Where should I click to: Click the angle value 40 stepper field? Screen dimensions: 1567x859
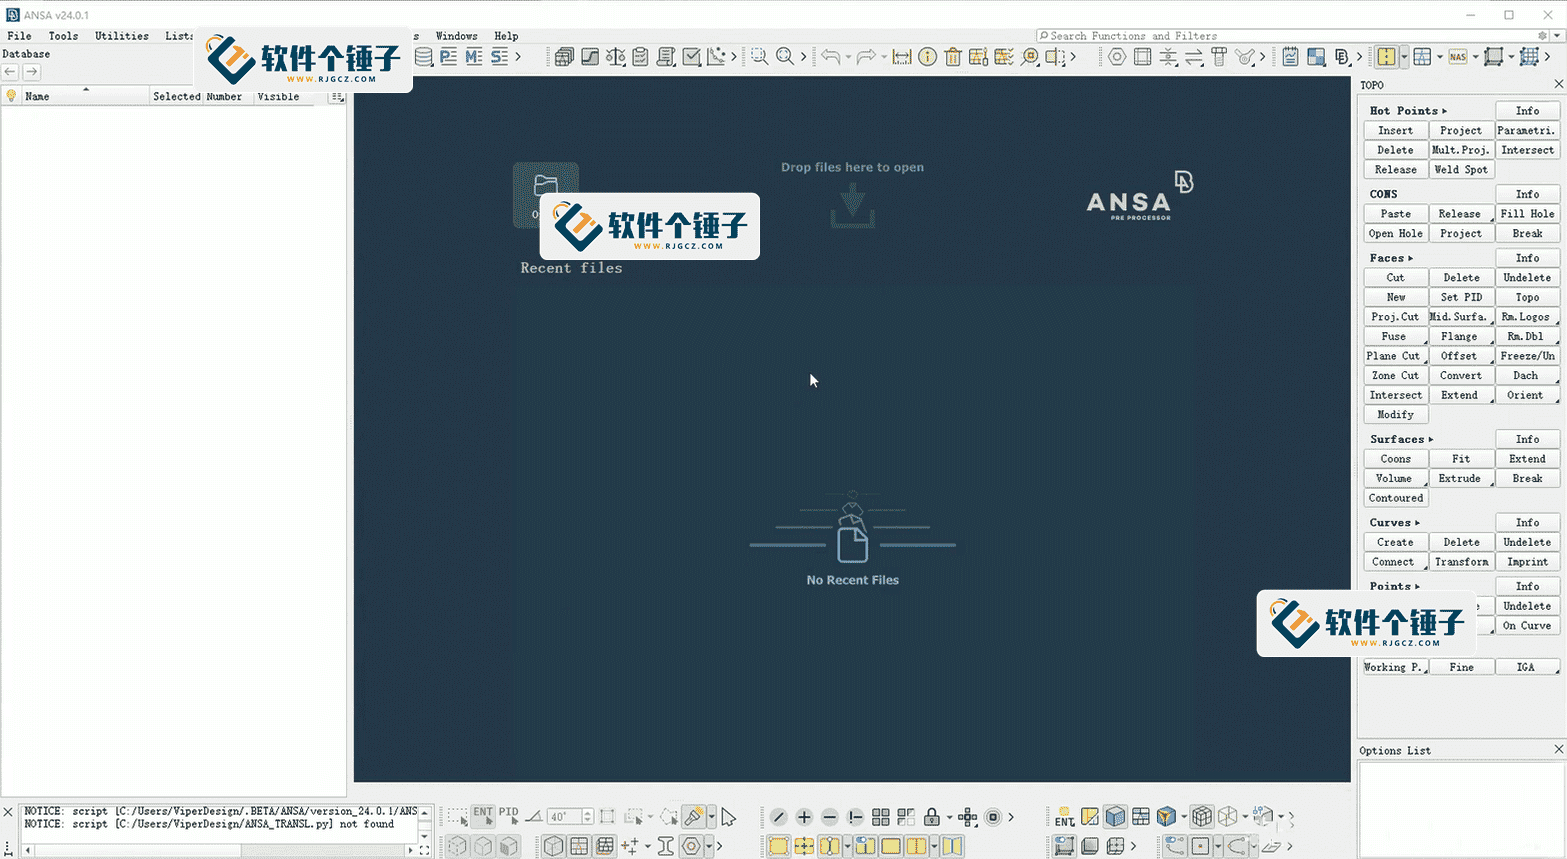[569, 817]
